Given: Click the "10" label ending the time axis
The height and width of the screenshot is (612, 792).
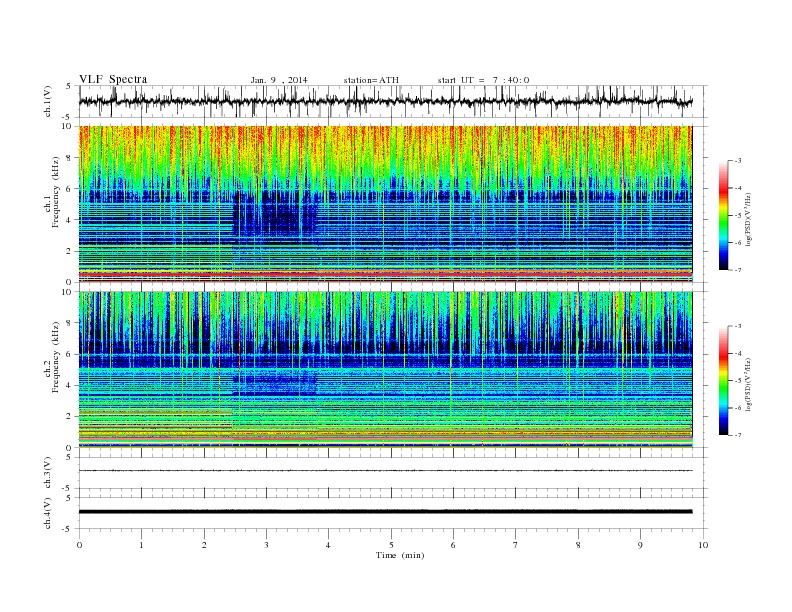Looking at the screenshot, I should point(703,545).
